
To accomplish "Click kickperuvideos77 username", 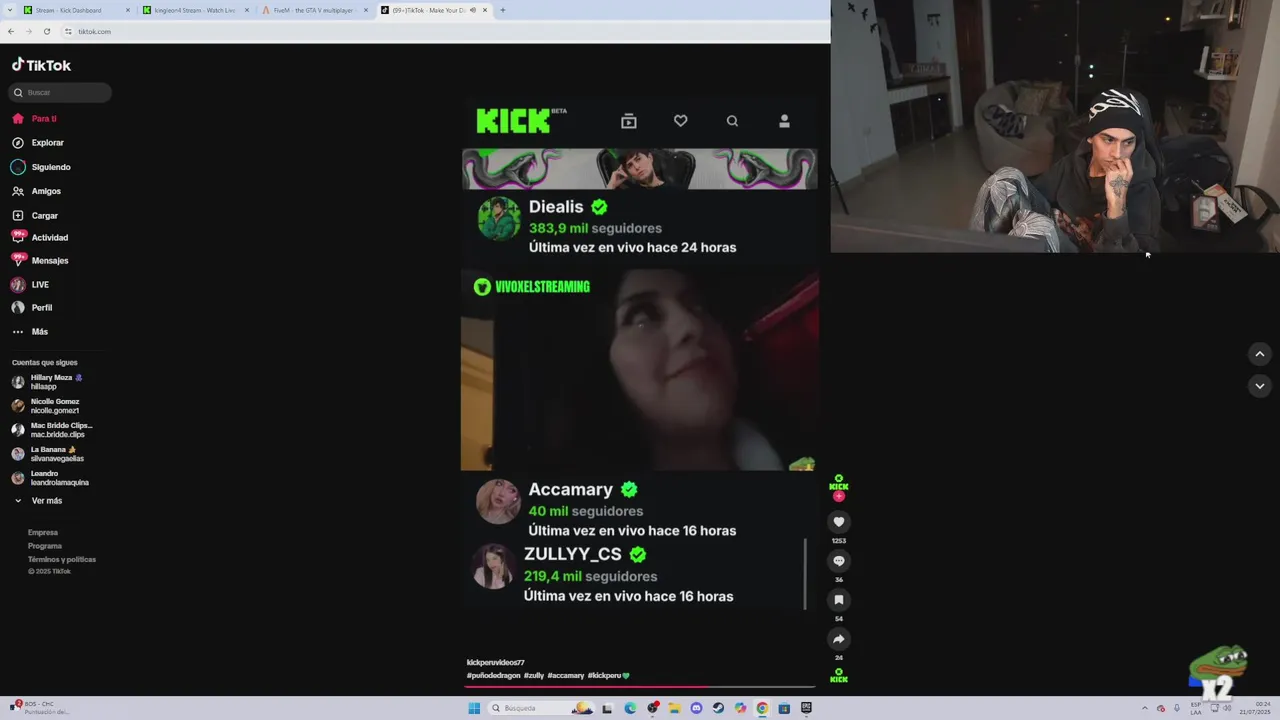I will tap(496, 663).
